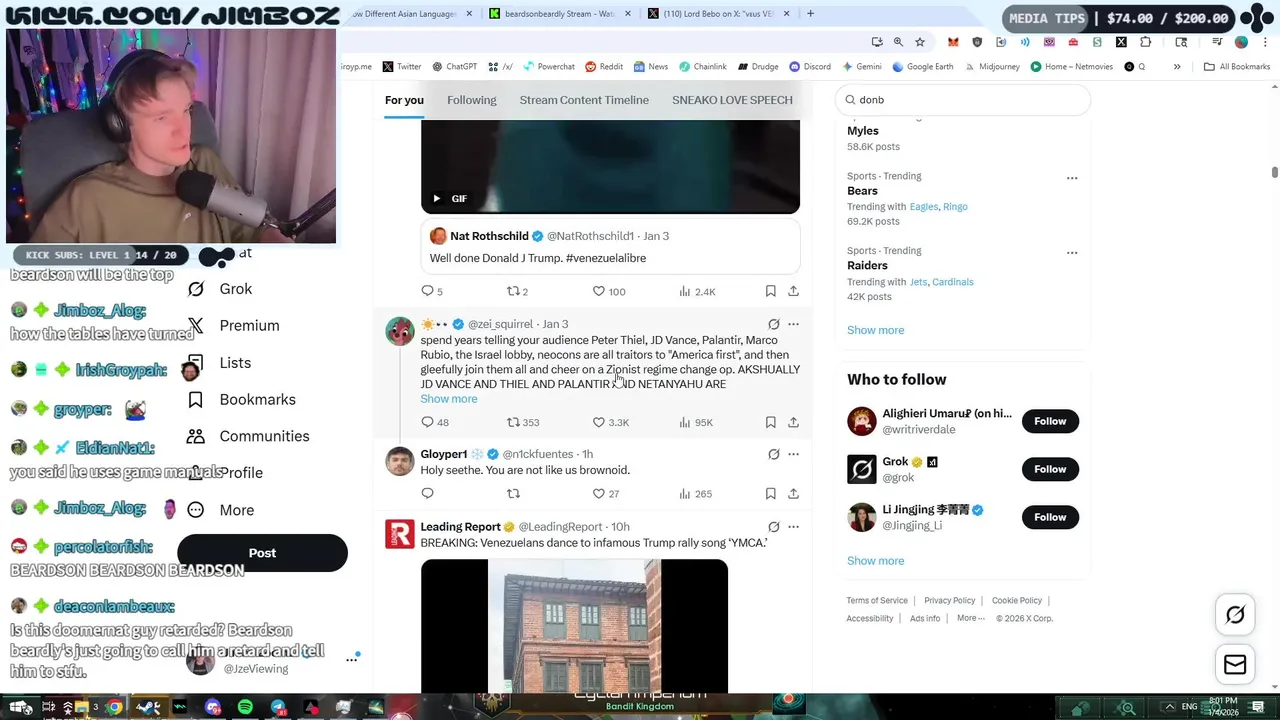The height and width of the screenshot is (720, 1280).
Task: Open Communities in the sidebar
Action: click(x=249, y=437)
